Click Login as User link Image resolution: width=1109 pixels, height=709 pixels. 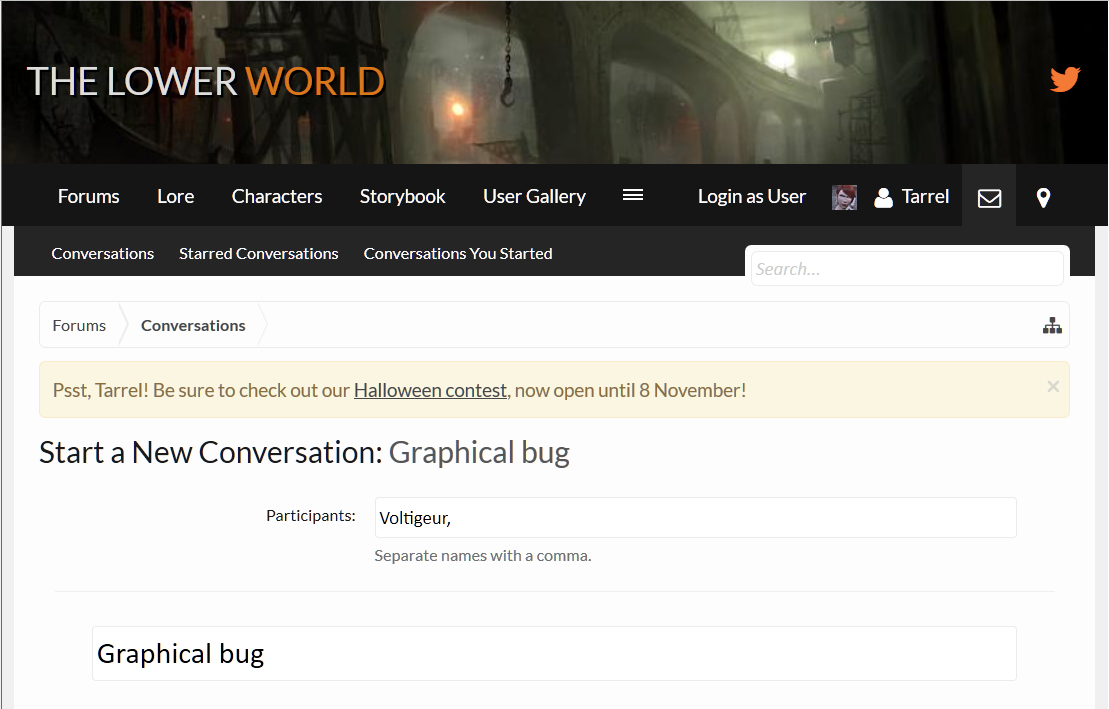pos(752,197)
